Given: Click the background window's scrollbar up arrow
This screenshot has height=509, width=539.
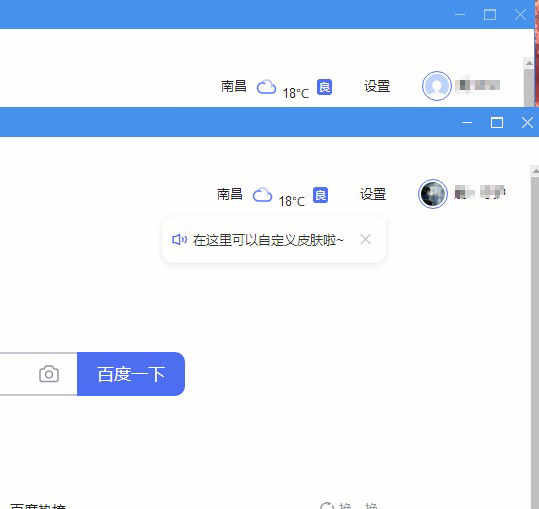Looking at the screenshot, I should [529, 63].
